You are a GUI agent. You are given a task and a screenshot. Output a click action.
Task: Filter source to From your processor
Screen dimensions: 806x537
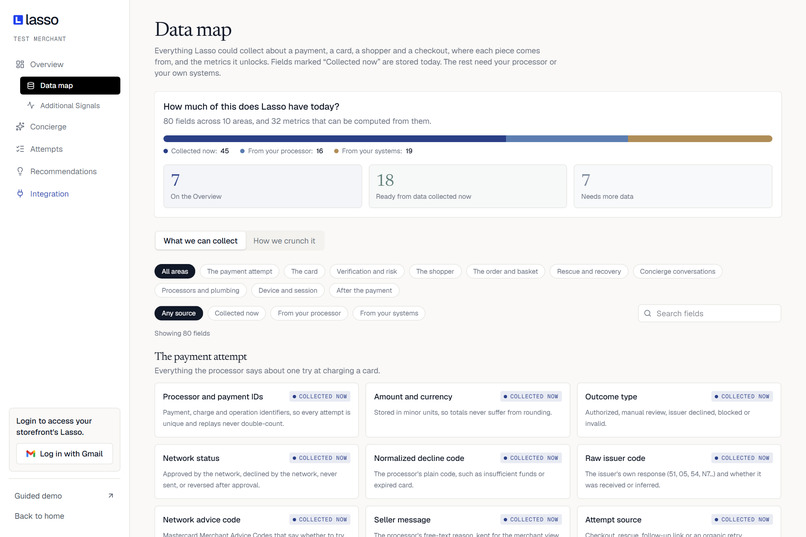tap(309, 313)
